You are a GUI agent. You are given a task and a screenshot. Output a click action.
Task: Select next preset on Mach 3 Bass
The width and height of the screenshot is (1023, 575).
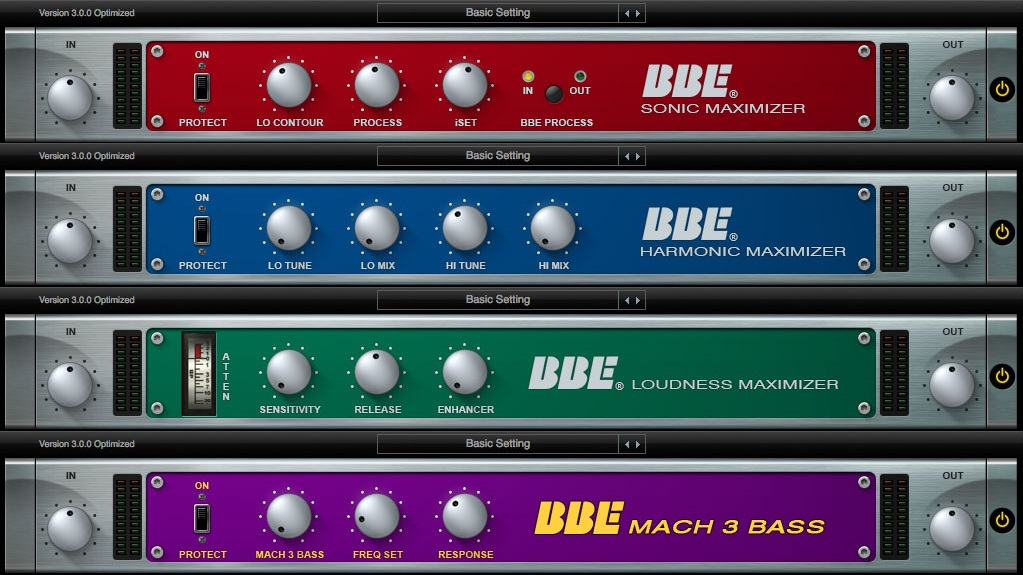[637, 444]
